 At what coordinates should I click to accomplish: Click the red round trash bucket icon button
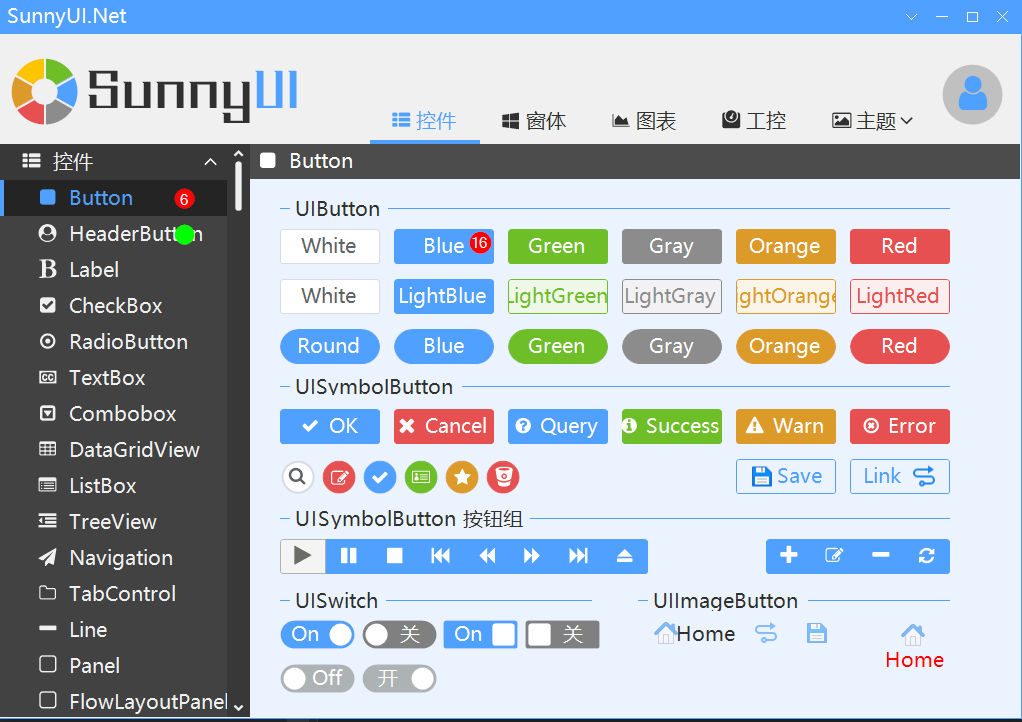pos(503,477)
